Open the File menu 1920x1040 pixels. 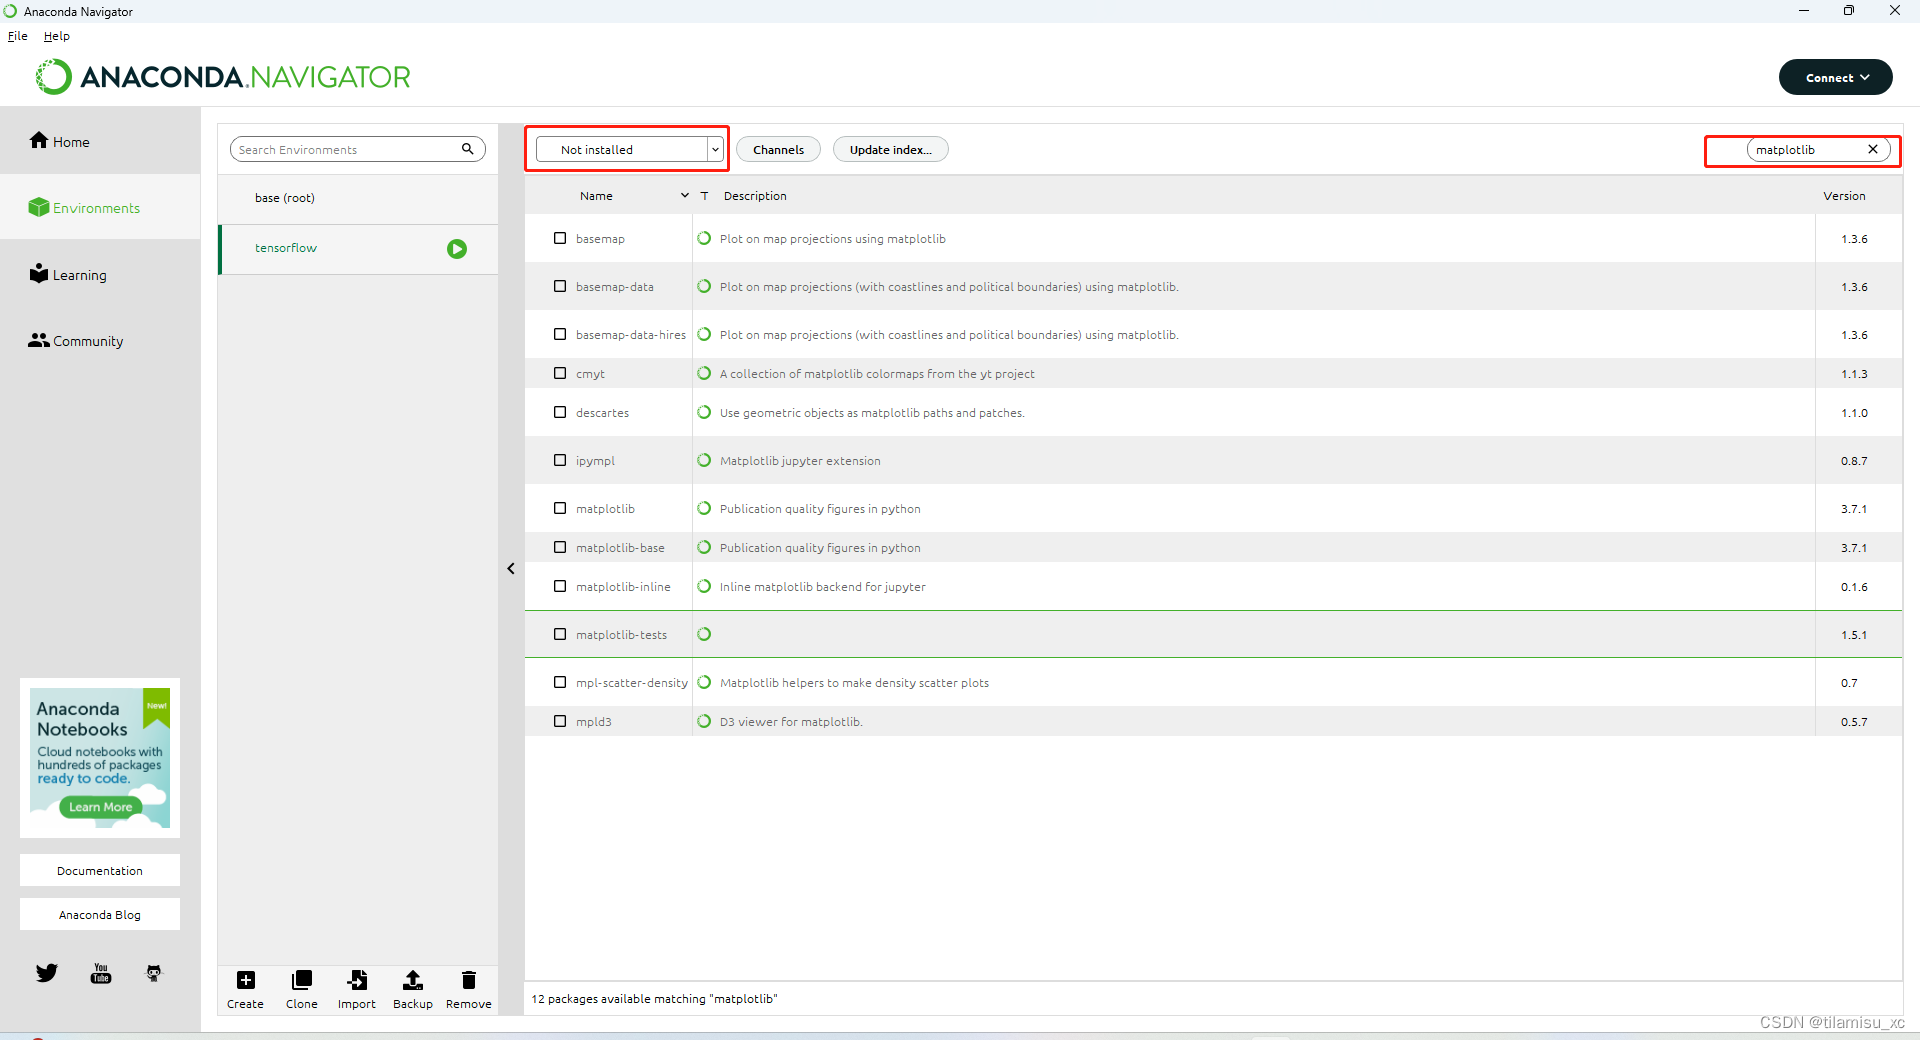coord(18,36)
